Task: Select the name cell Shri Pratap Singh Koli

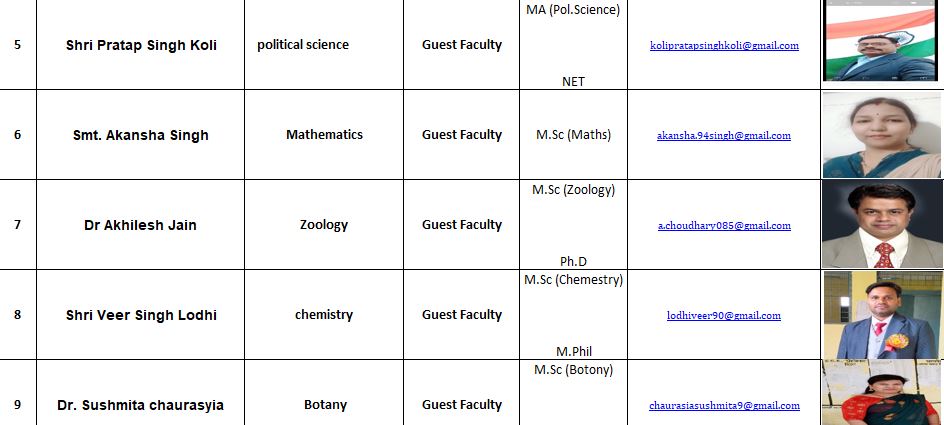Action: [141, 45]
